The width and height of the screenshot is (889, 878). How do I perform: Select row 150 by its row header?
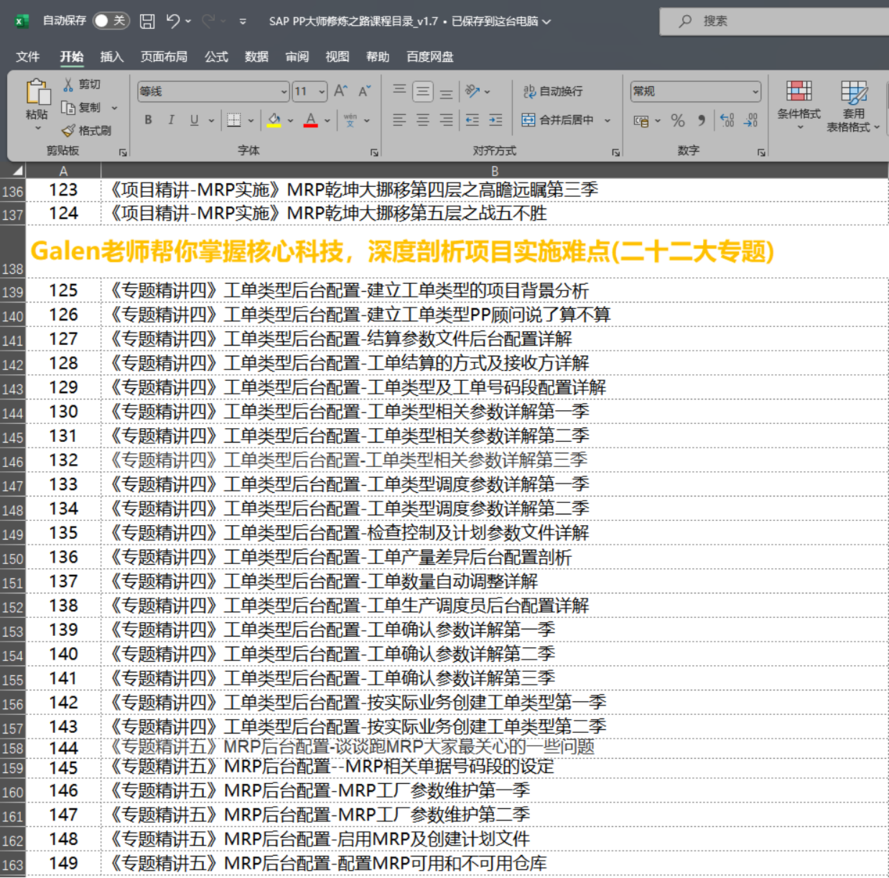tap(12, 558)
